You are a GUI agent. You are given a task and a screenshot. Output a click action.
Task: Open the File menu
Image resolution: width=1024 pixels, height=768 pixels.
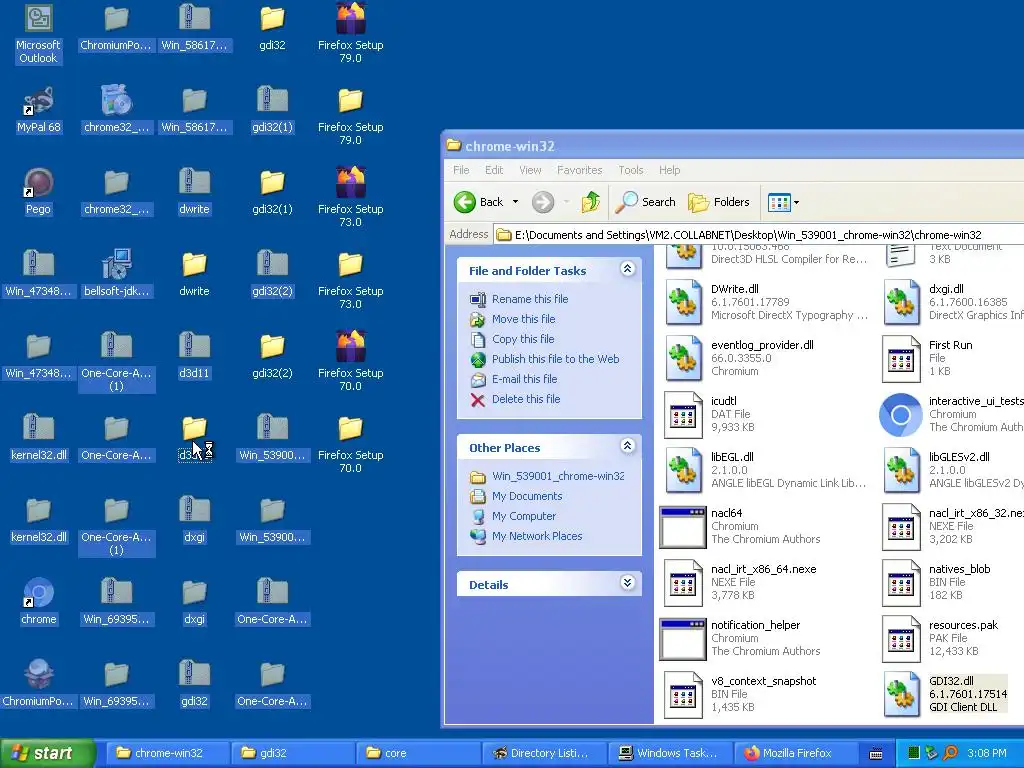[x=461, y=170]
